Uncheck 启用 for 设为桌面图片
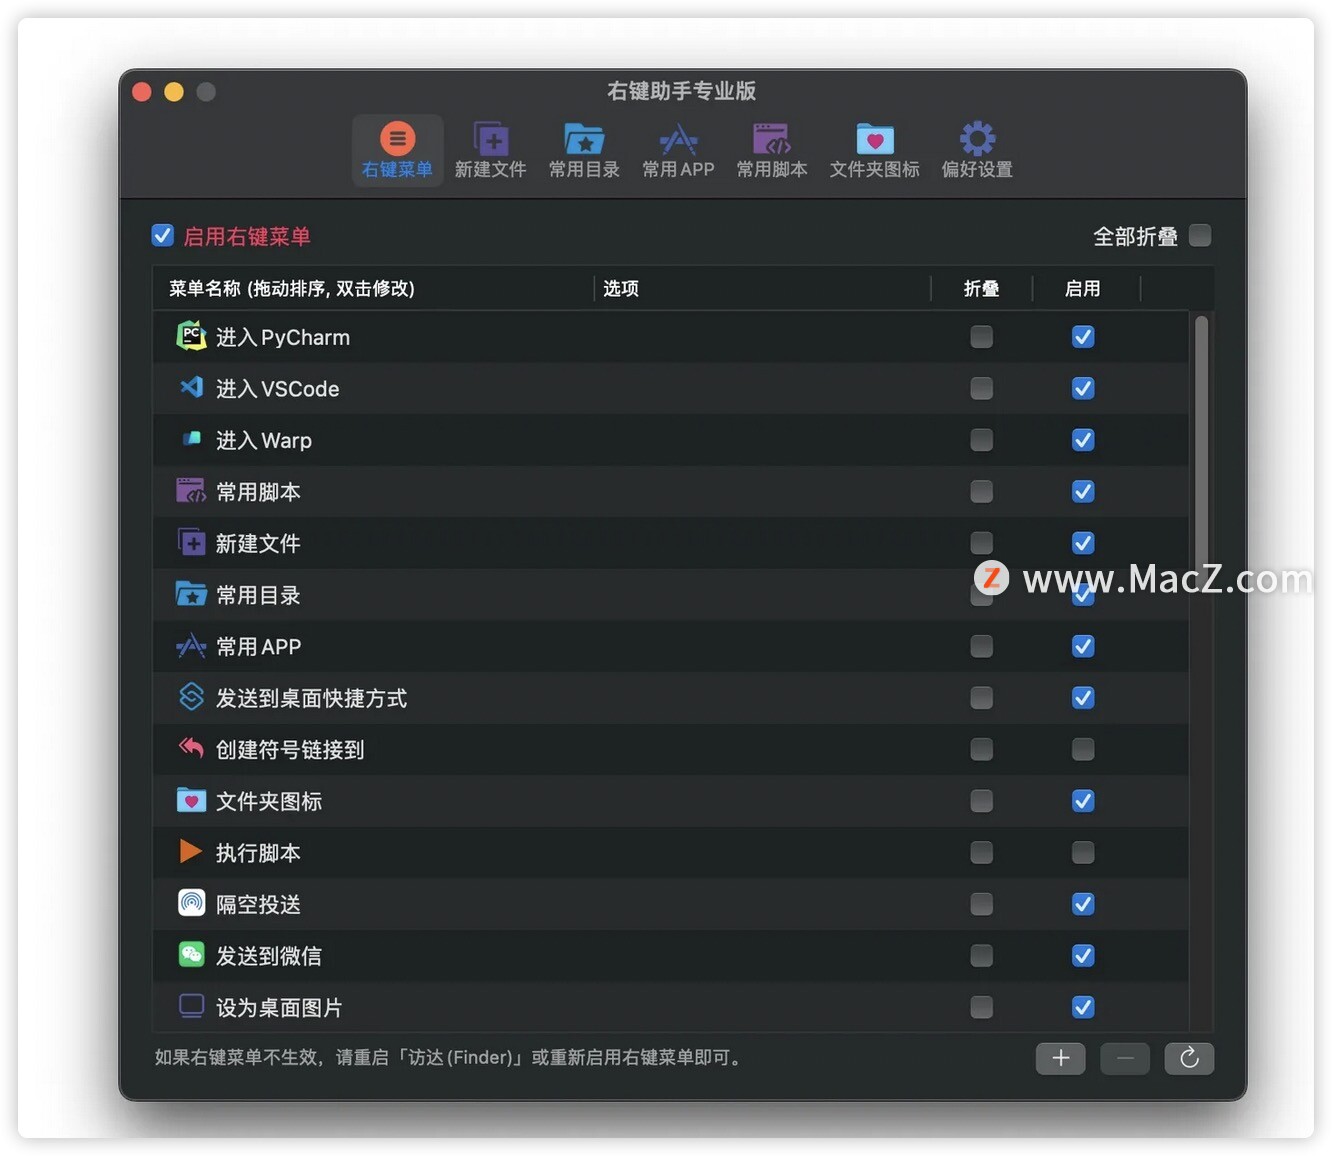This screenshot has height=1156, width=1332. (x=1083, y=1007)
